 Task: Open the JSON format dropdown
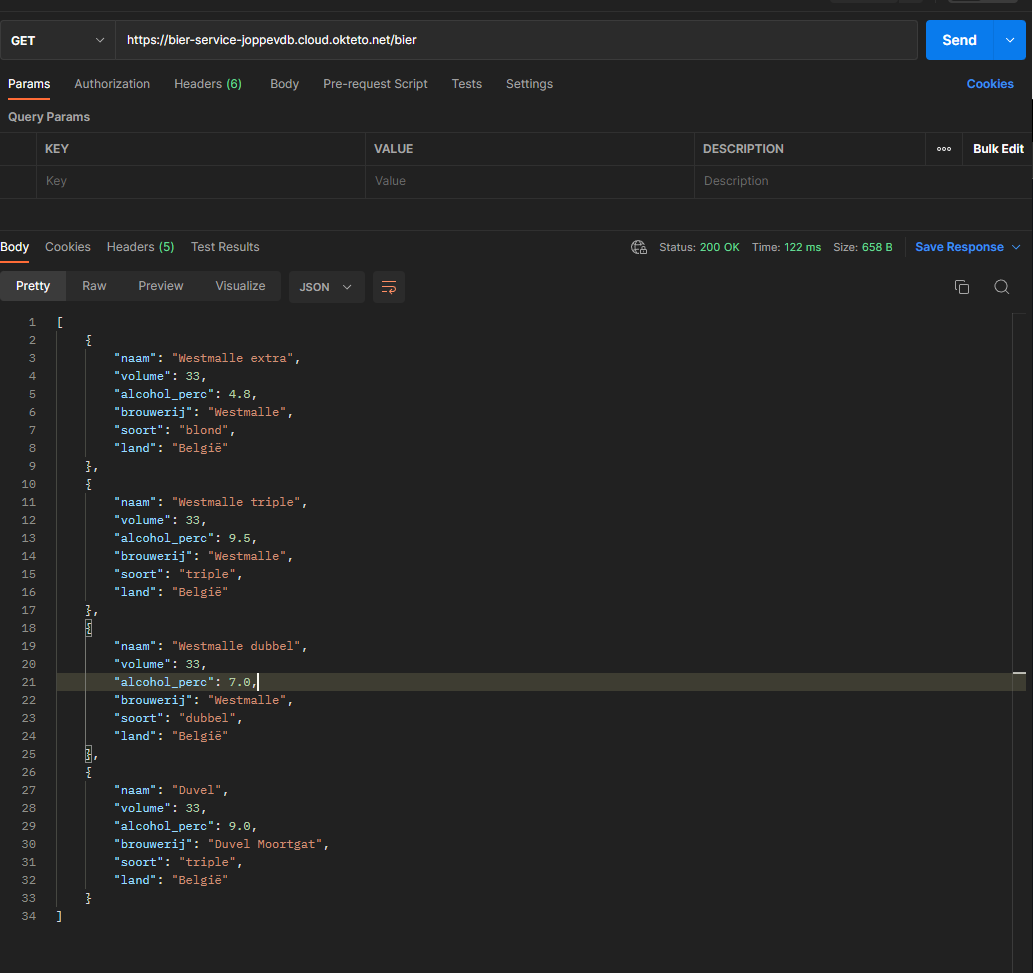click(326, 287)
